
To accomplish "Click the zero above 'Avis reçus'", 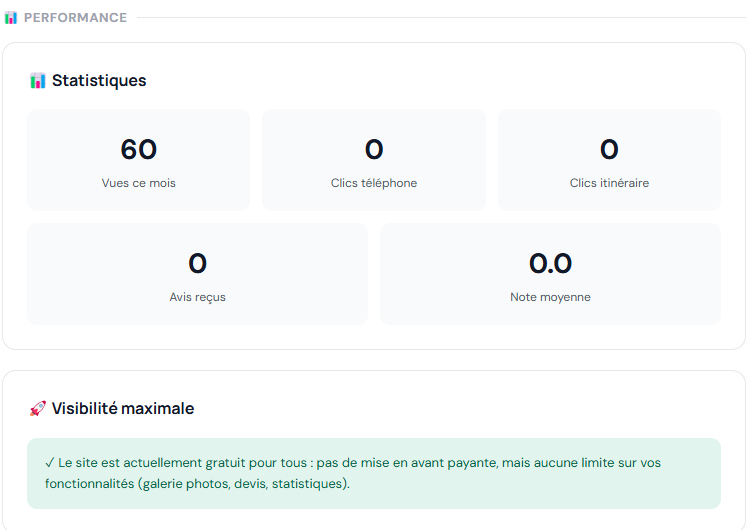I will tap(198, 263).
